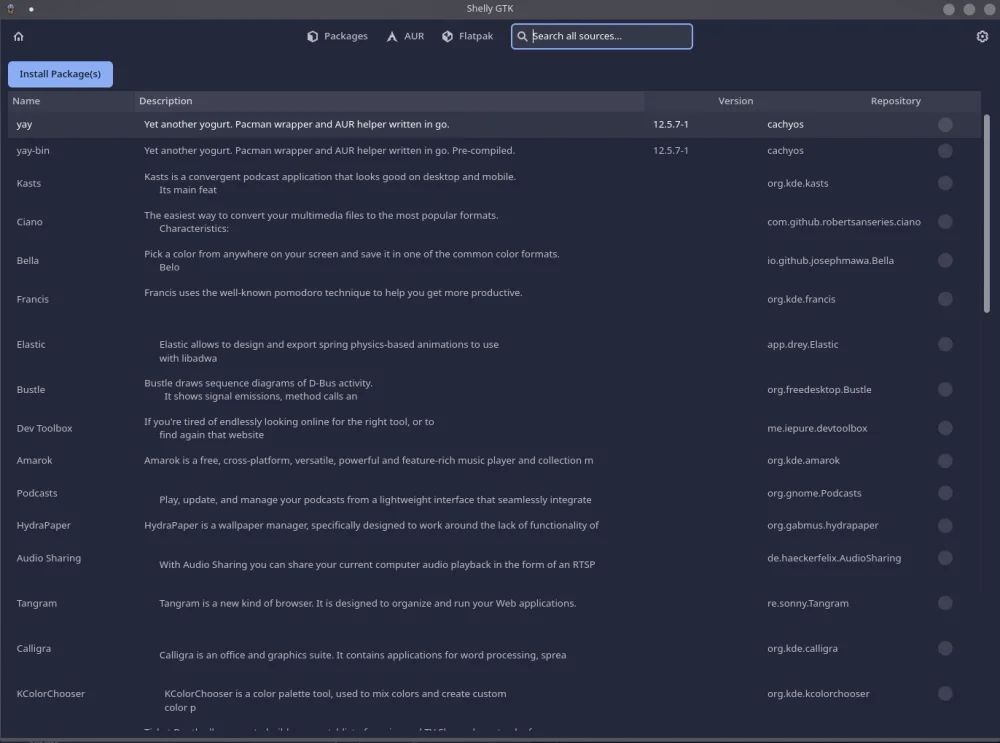Viewport: 1000px width, 743px height.
Task: Click 'org.kde.kasts' repository text
Action: point(798,183)
